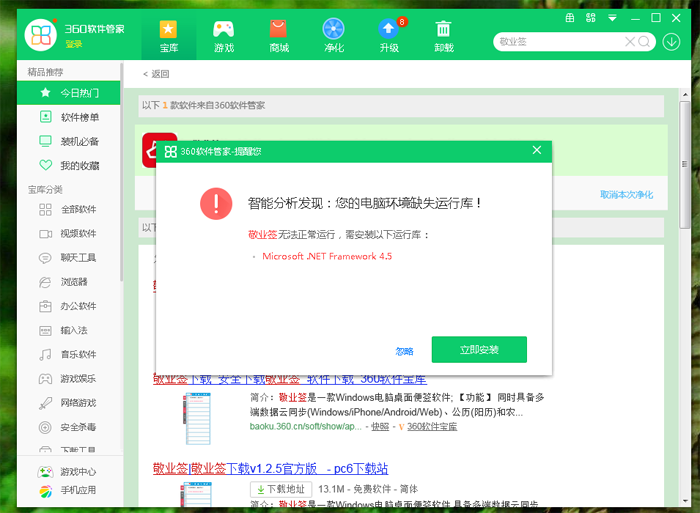Close the 360软件管家-提醒您 dialog
700x513 pixels.
[537, 150]
